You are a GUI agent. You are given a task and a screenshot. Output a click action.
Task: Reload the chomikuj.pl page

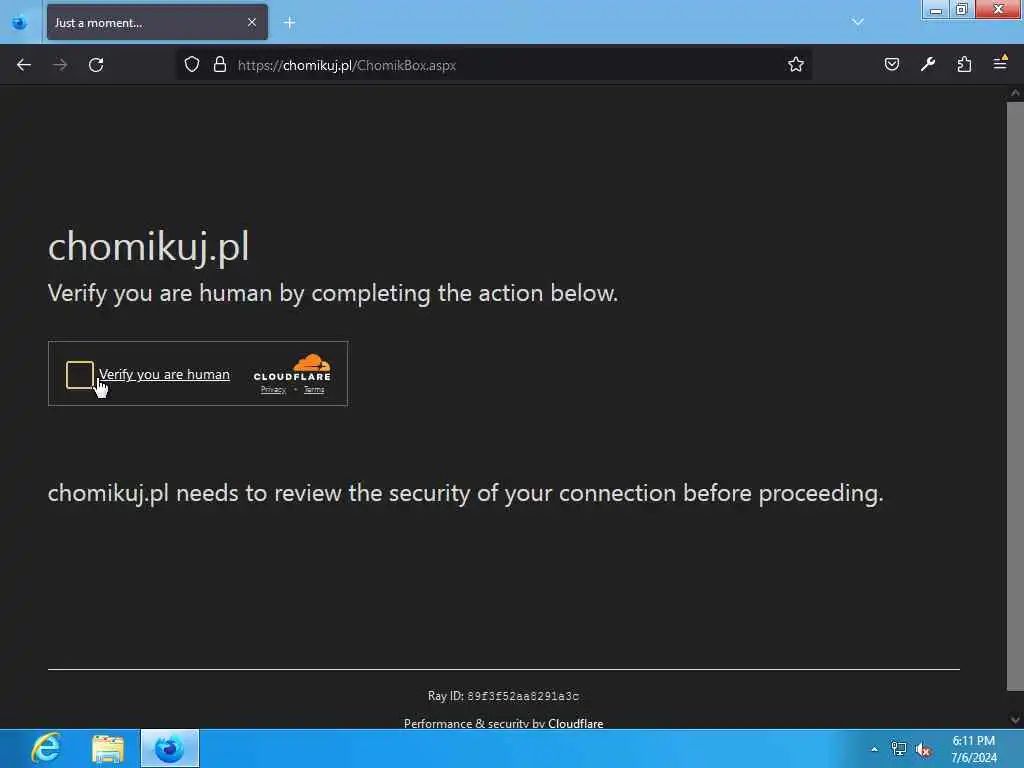point(96,65)
